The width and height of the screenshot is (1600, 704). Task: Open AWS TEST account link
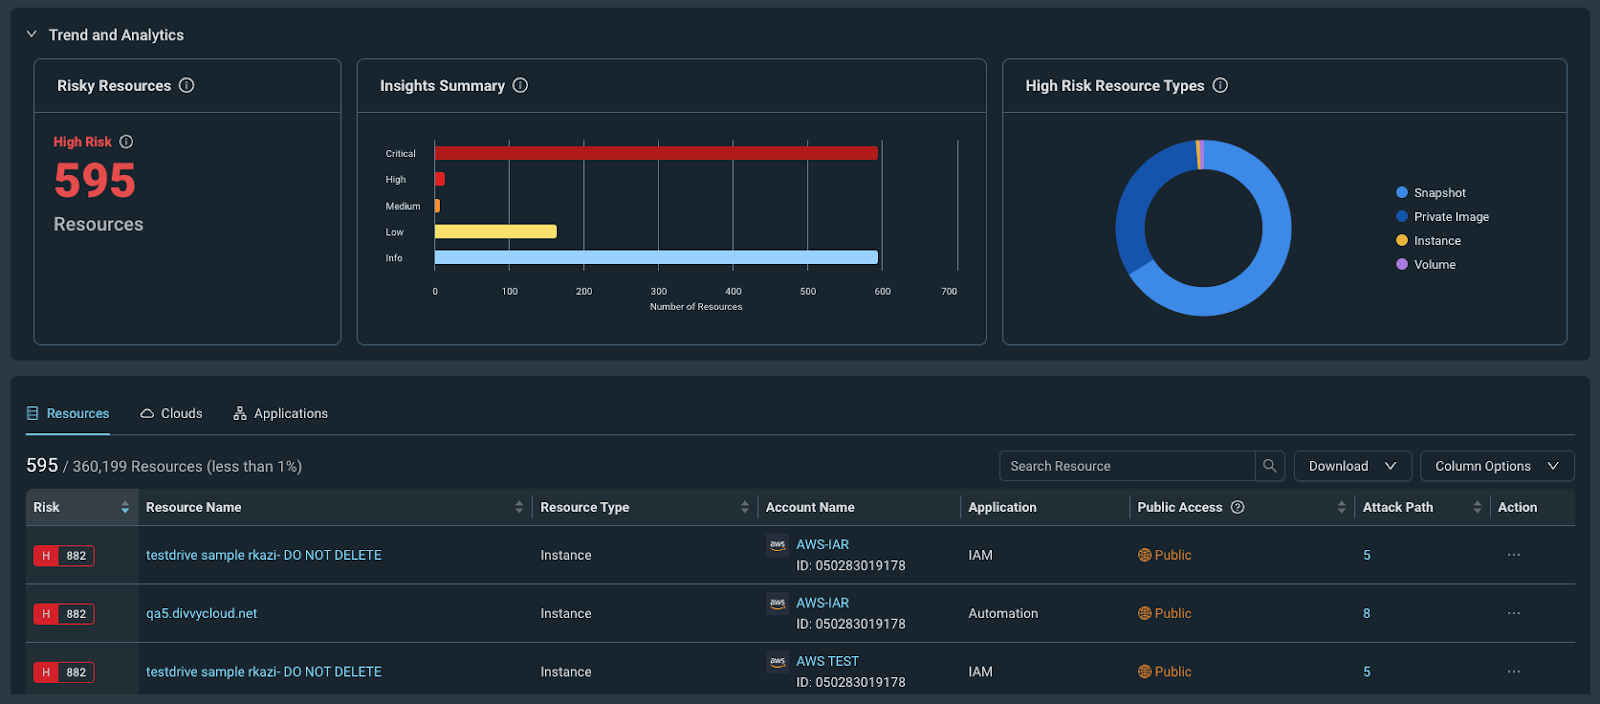pos(827,661)
